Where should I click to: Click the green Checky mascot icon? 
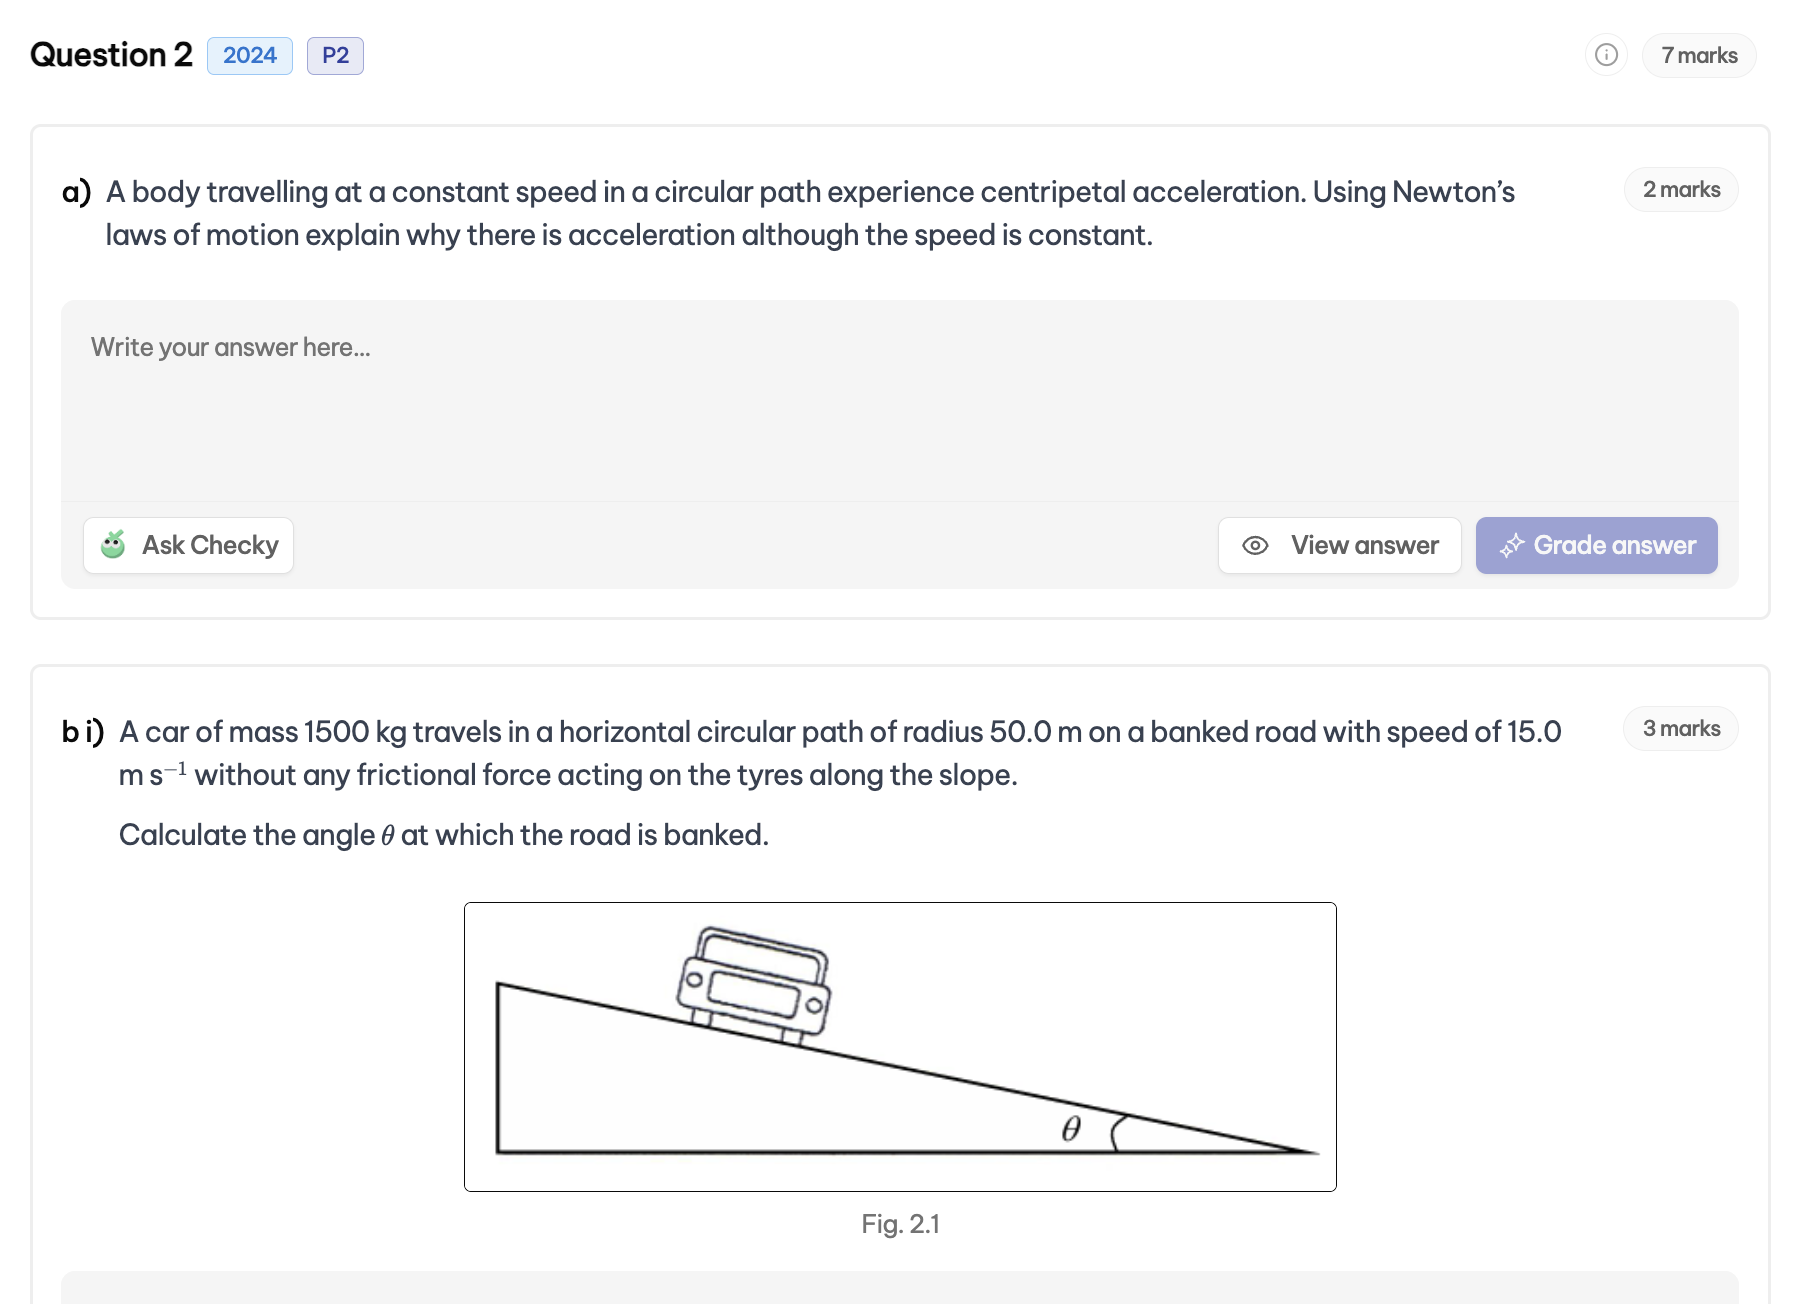(113, 545)
